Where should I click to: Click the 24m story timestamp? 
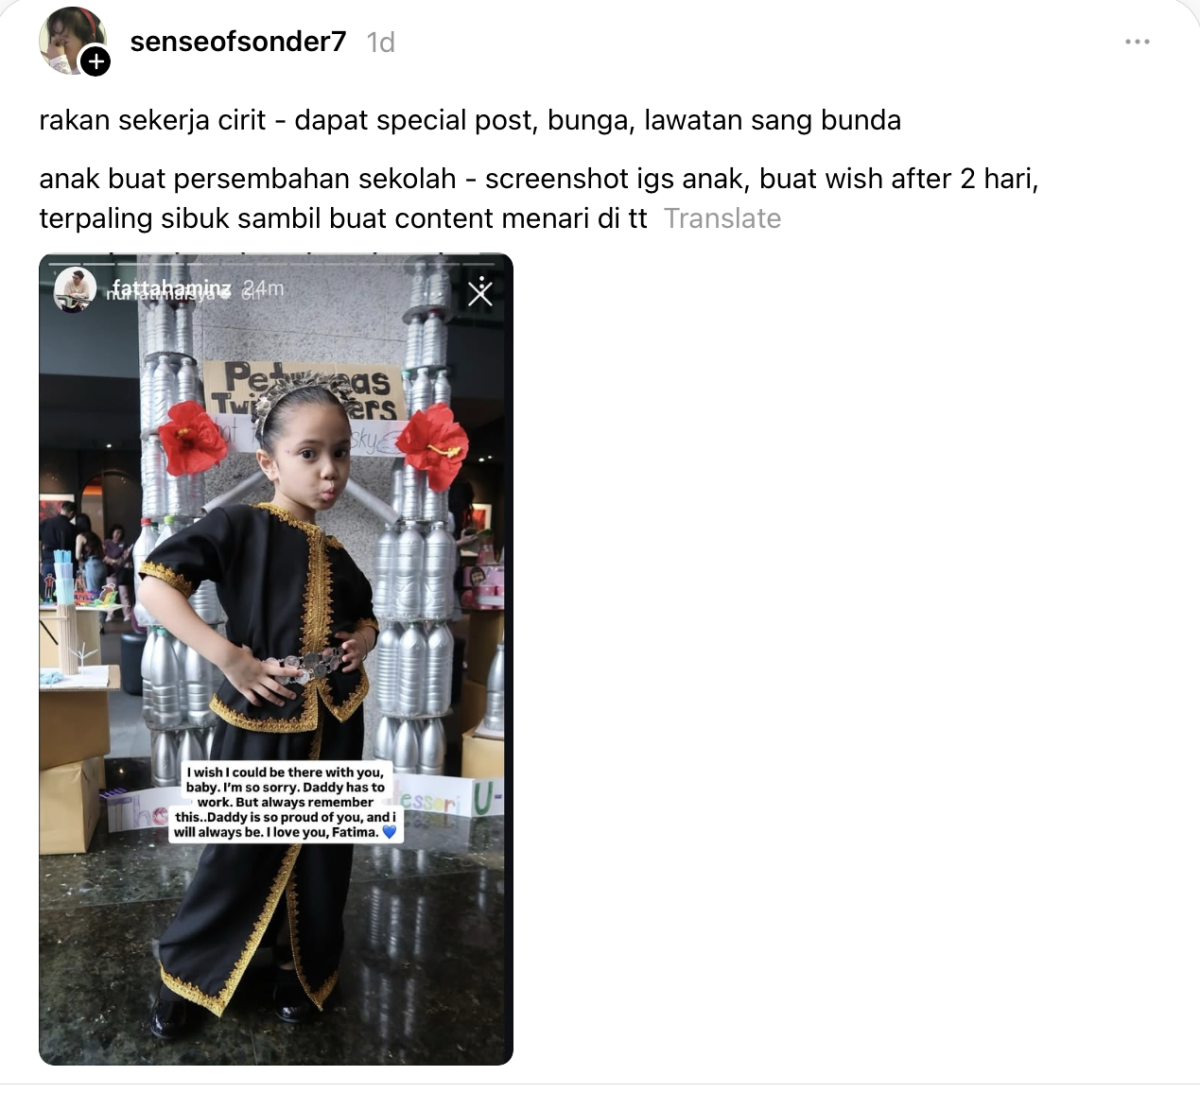pos(263,289)
